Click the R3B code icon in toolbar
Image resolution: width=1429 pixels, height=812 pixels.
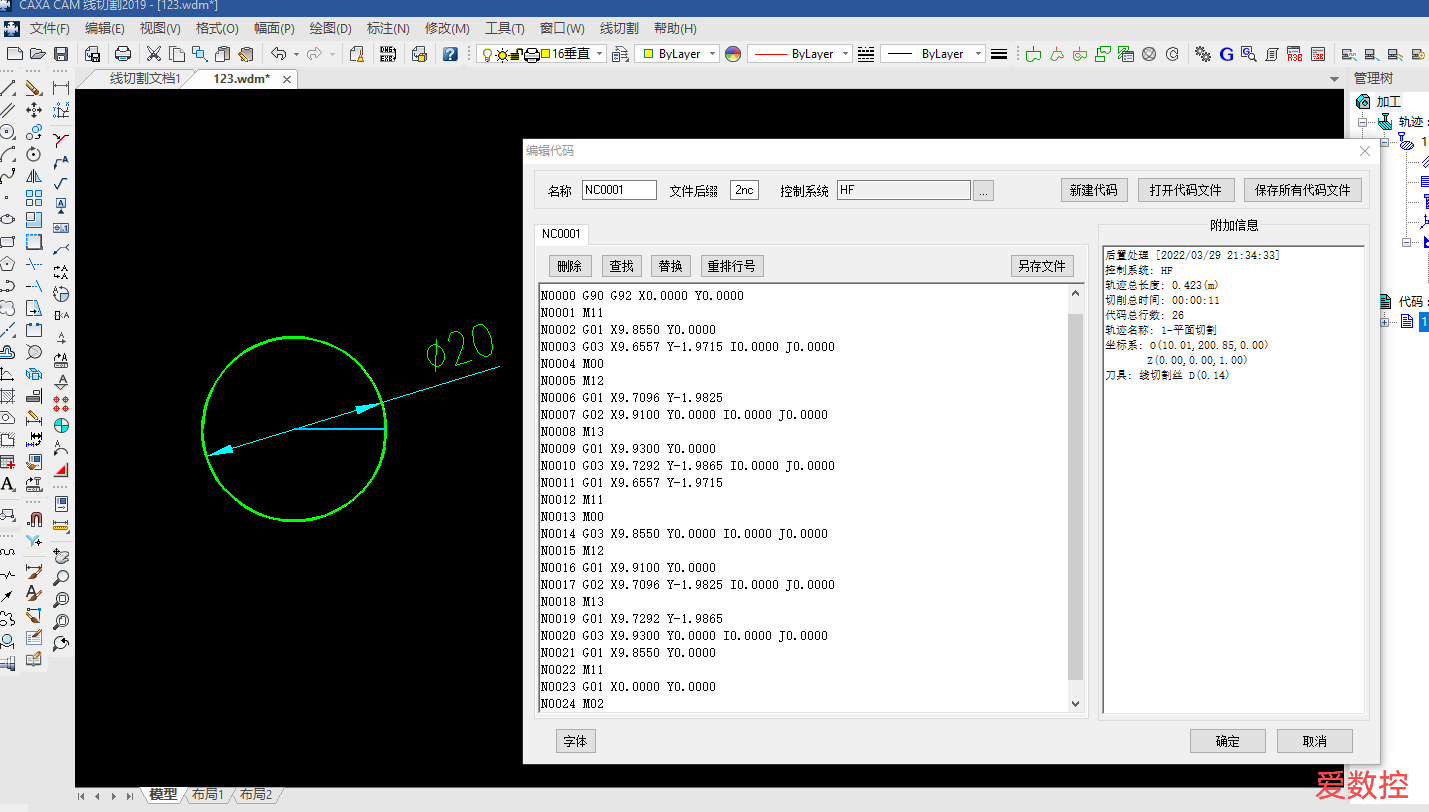[x=1295, y=54]
